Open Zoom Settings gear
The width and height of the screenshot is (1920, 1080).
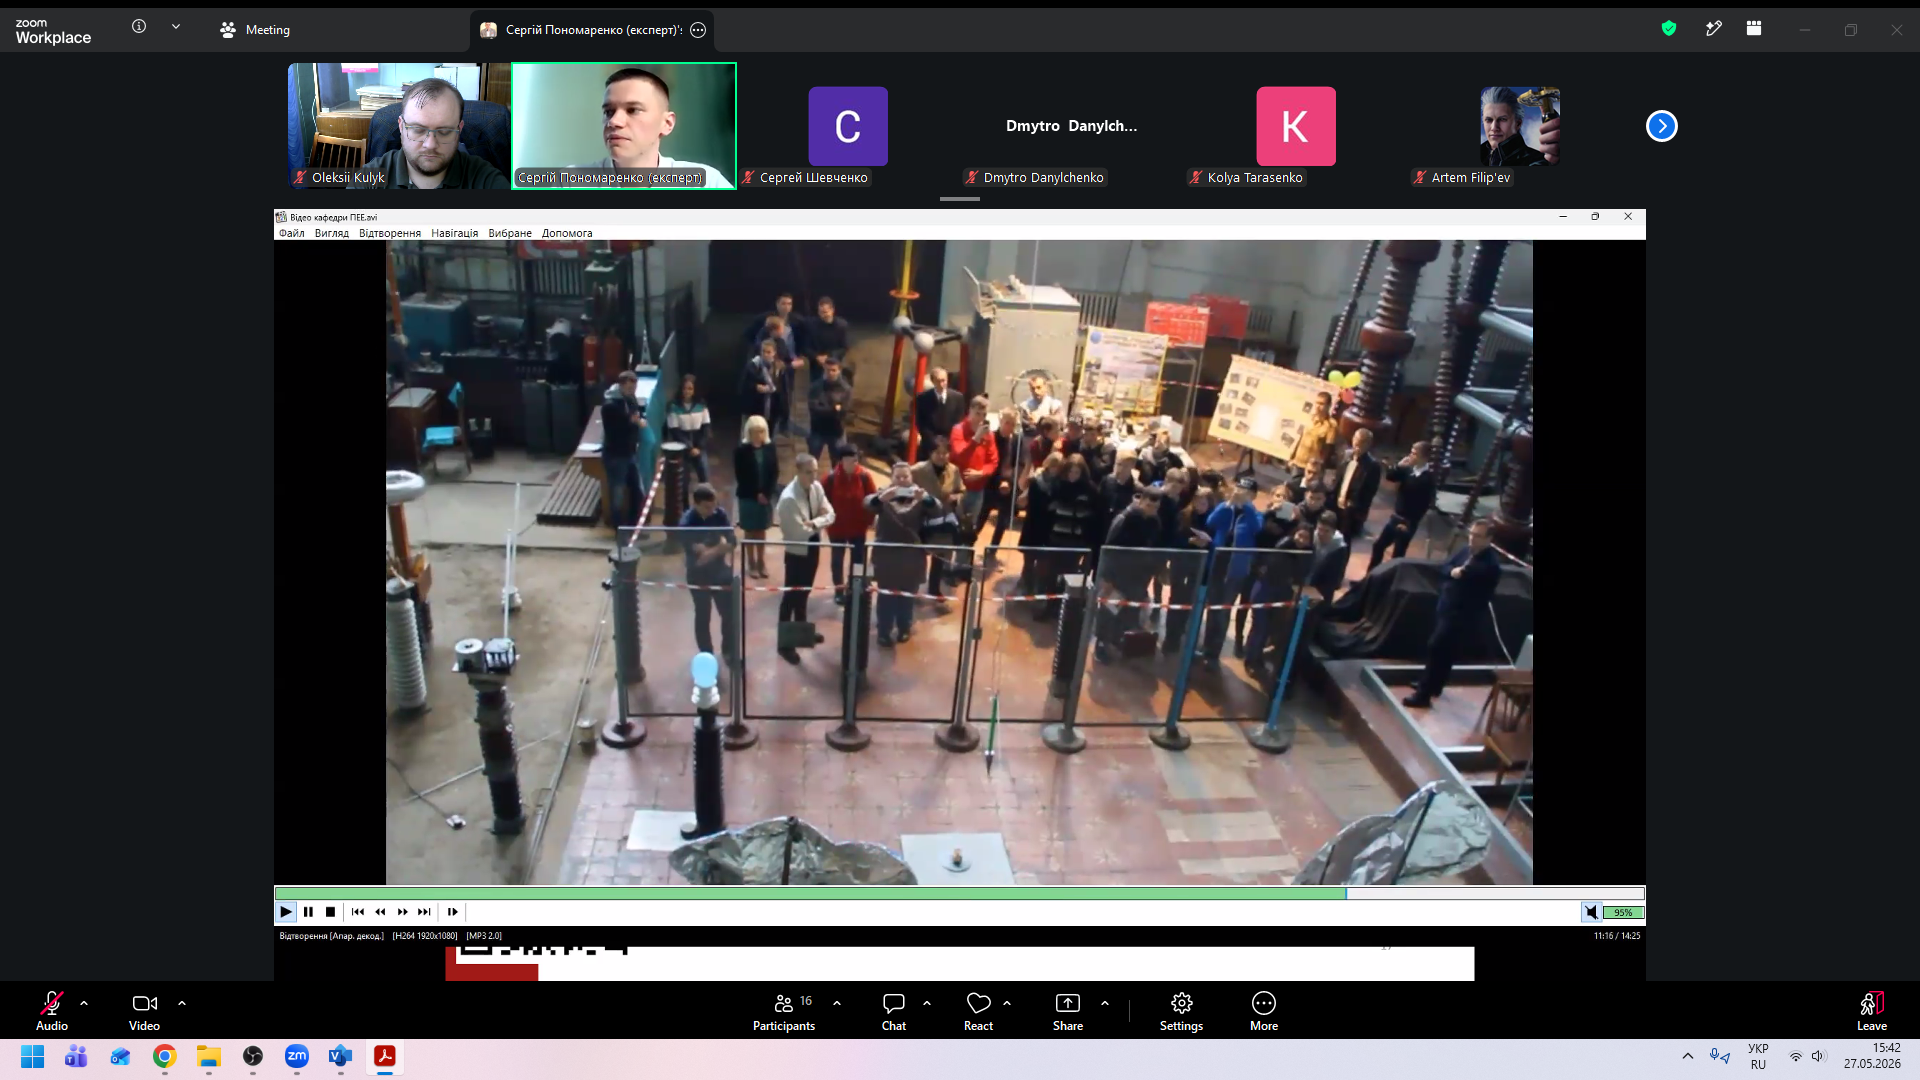pyautogui.click(x=1181, y=1011)
